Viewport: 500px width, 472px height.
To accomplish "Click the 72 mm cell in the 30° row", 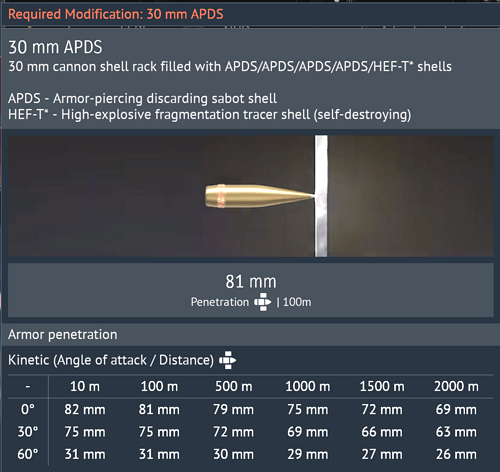I will (x=233, y=432).
